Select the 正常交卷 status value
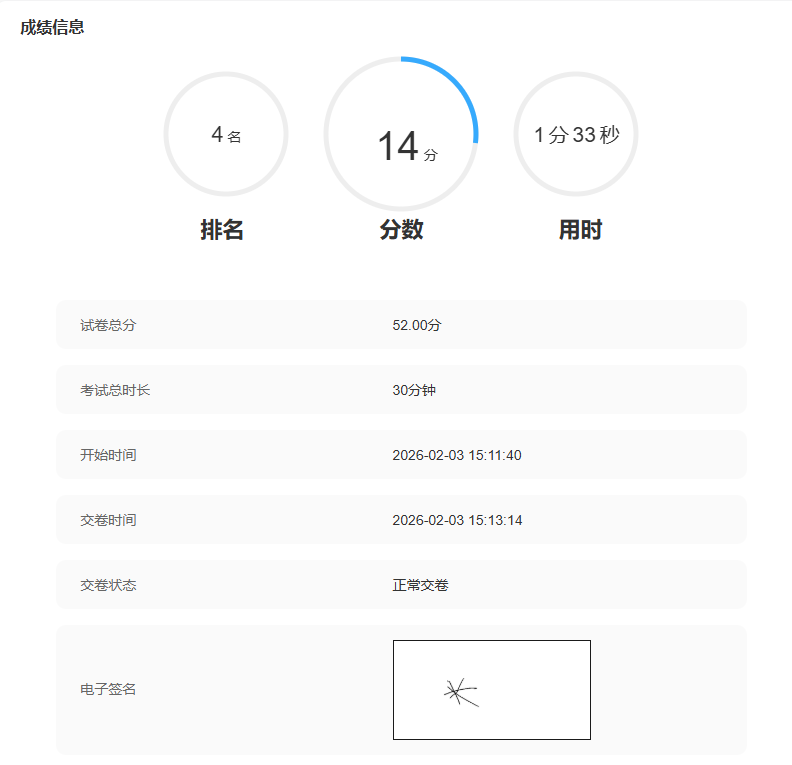The width and height of the screenshot is (792, 765). pos(420,585)
